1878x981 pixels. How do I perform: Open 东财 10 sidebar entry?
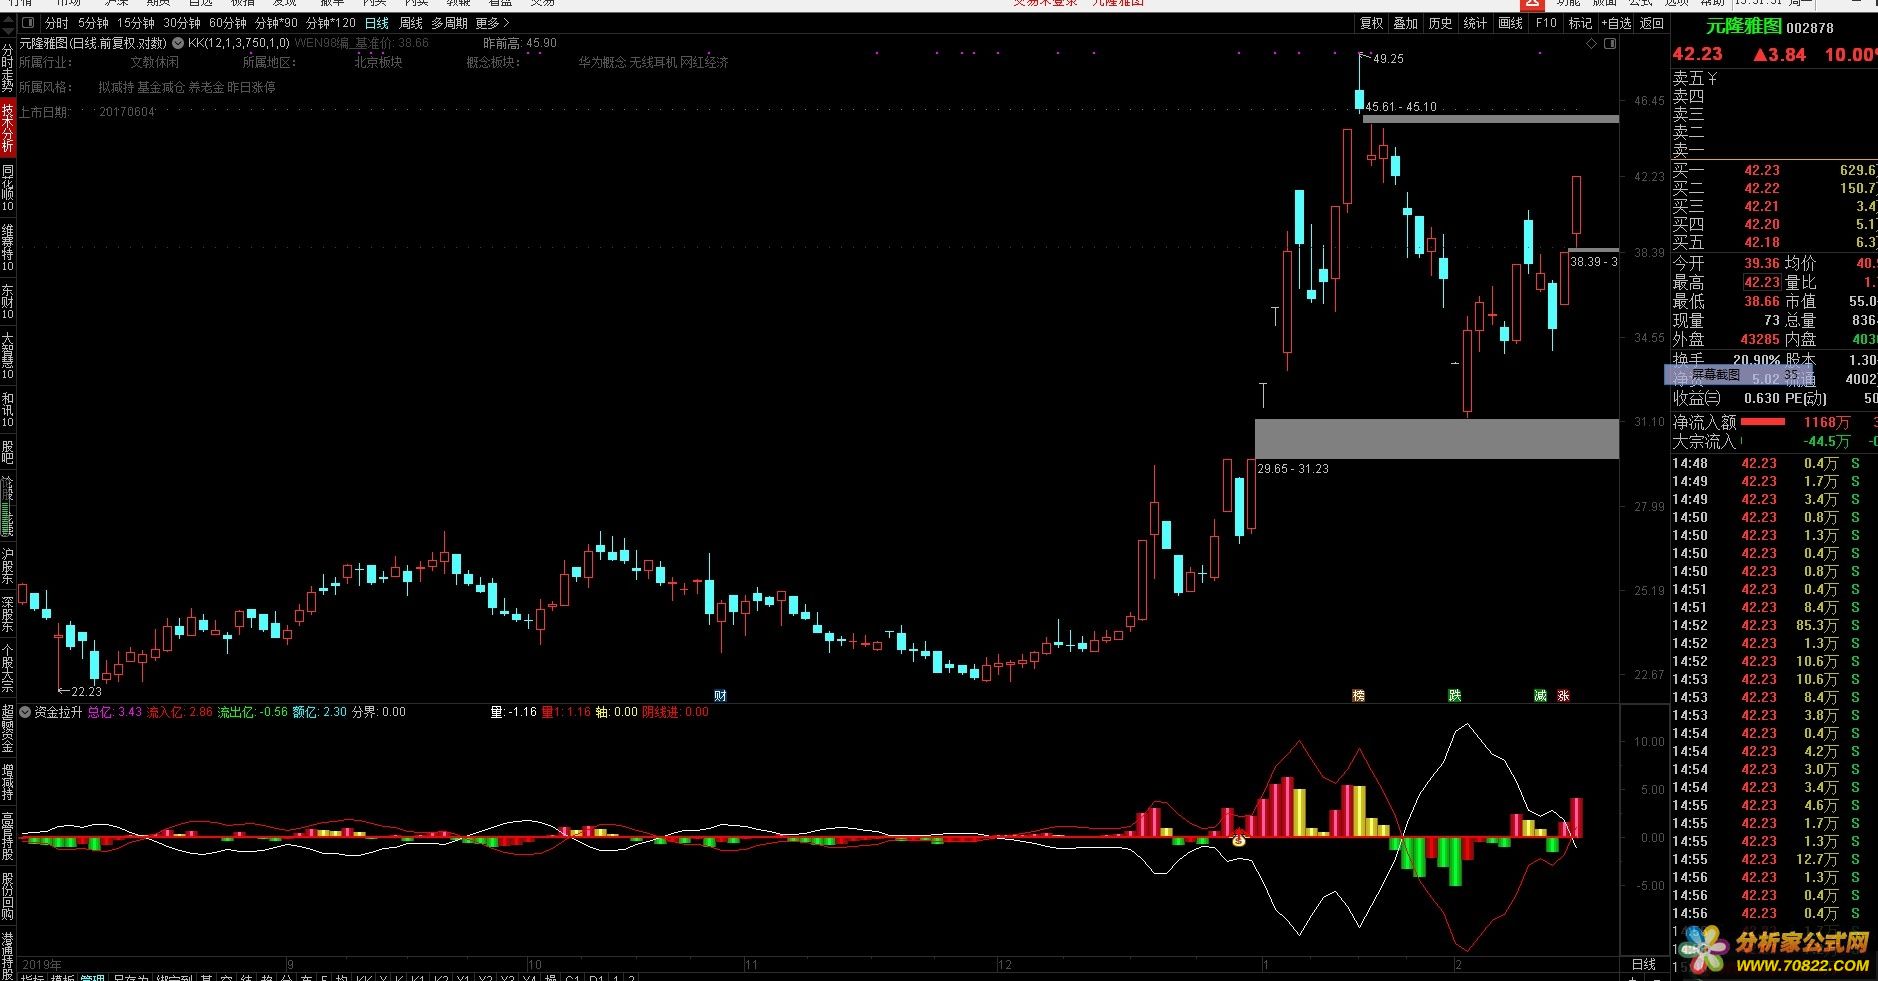(x=8, y=302)
